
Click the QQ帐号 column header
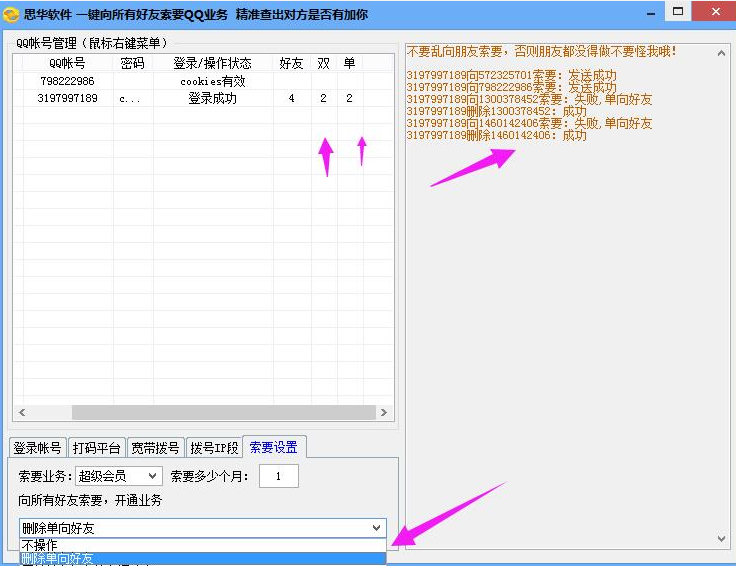(68, 63)
